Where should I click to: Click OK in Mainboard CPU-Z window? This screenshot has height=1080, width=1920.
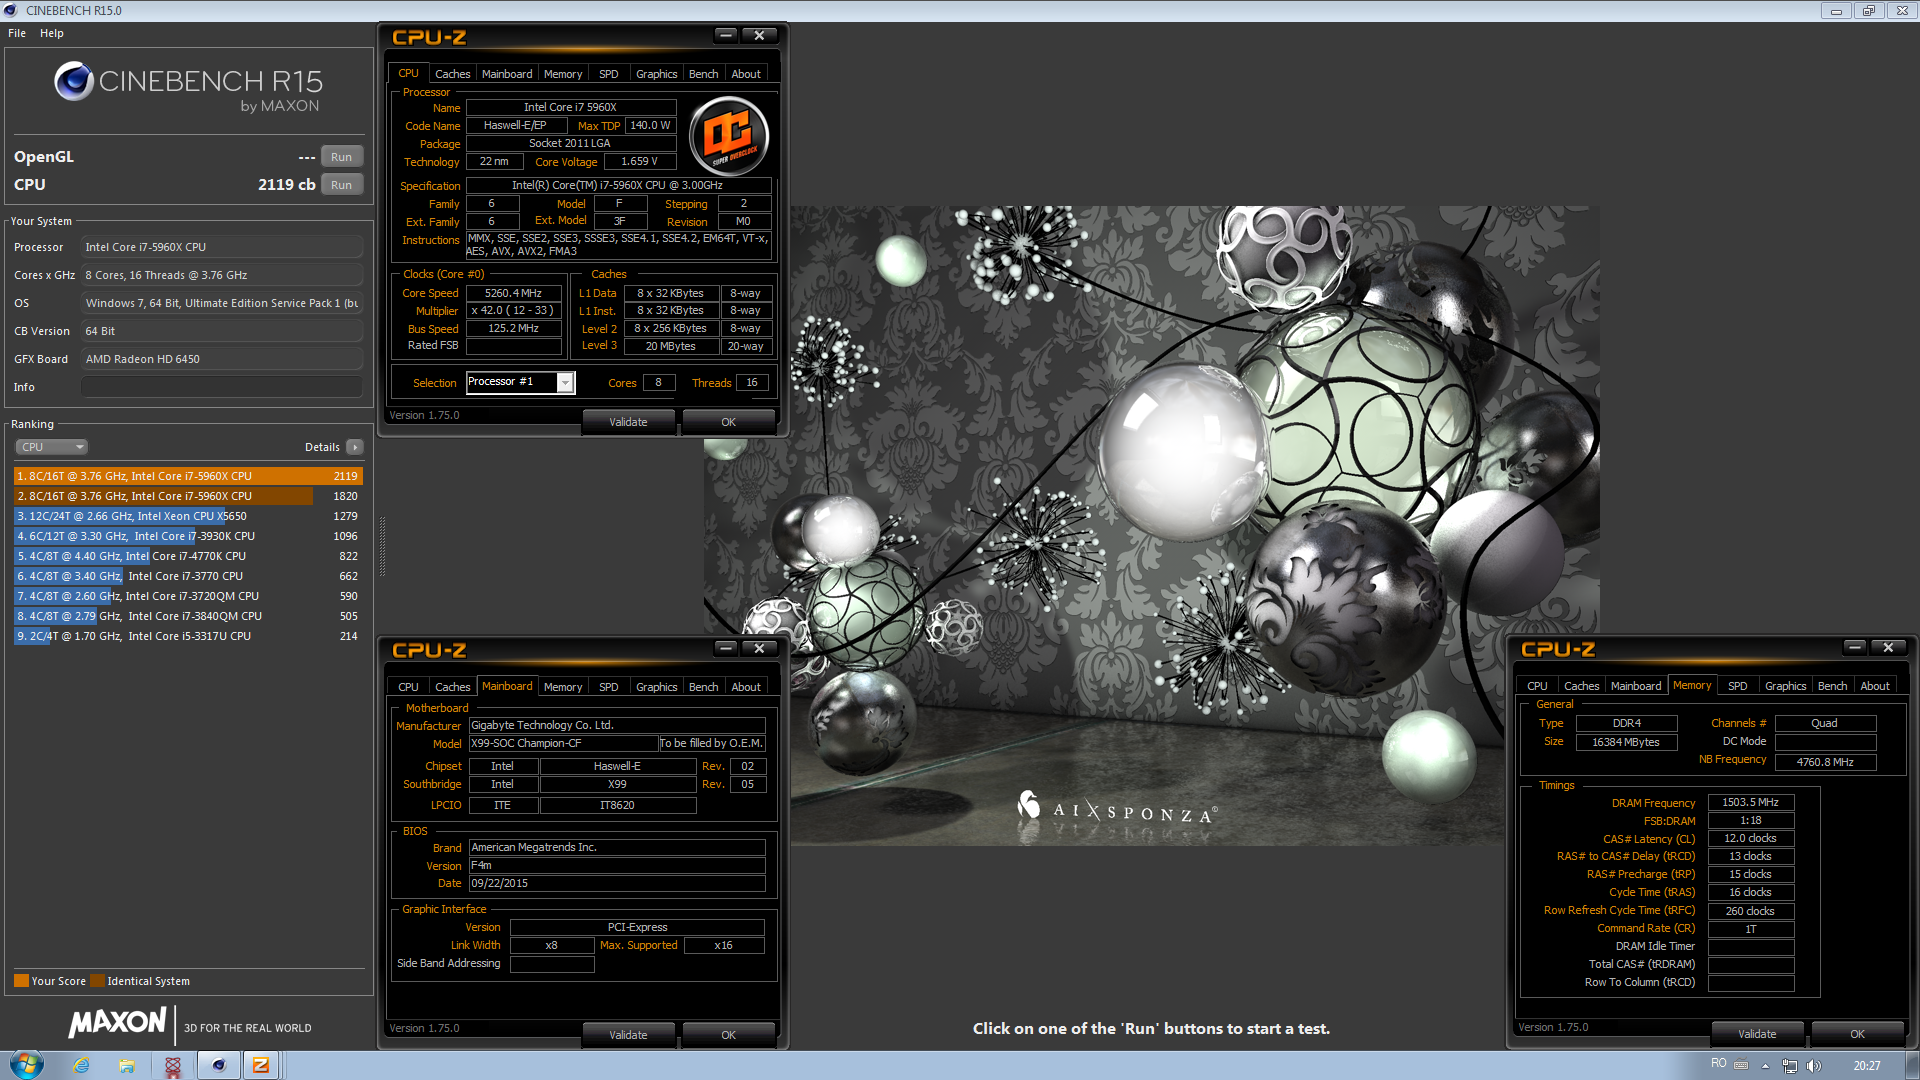[x=728, y=1035]
